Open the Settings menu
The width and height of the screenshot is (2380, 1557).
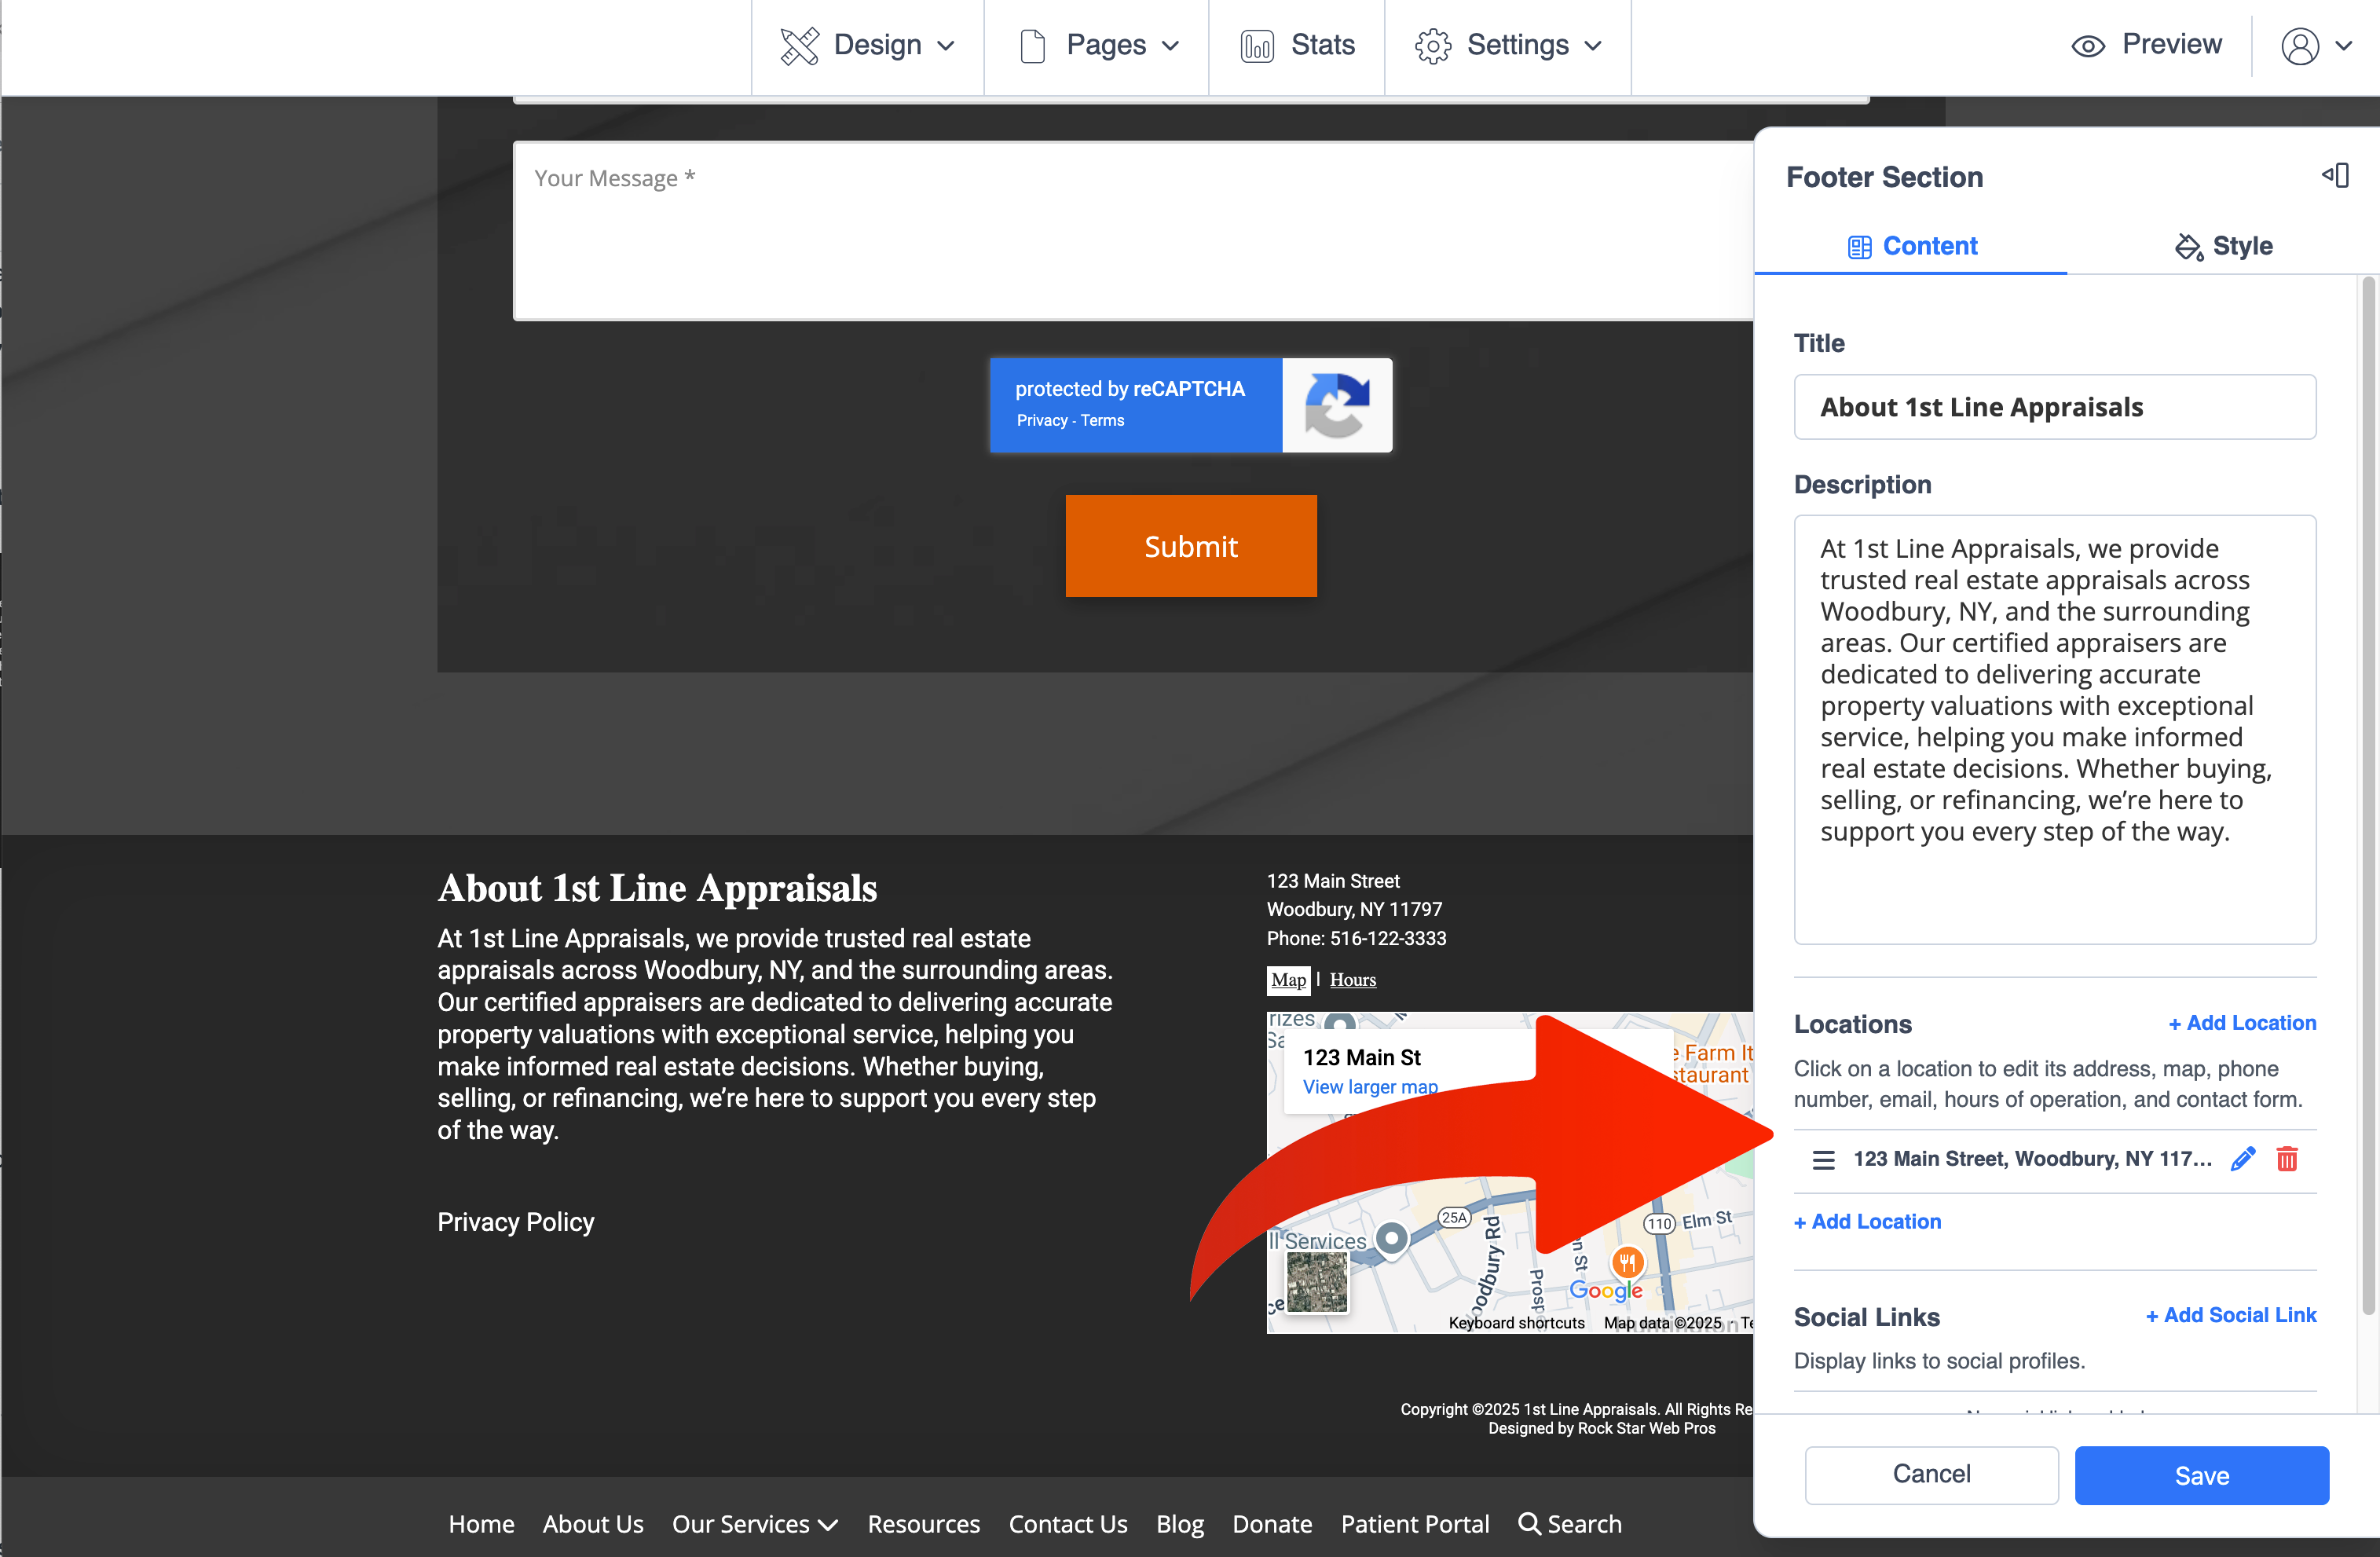(x=1507, y=45)
